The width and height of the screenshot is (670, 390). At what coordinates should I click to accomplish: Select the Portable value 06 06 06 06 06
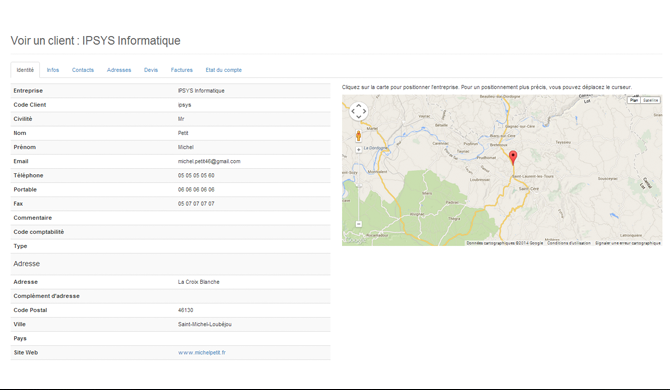196,190
